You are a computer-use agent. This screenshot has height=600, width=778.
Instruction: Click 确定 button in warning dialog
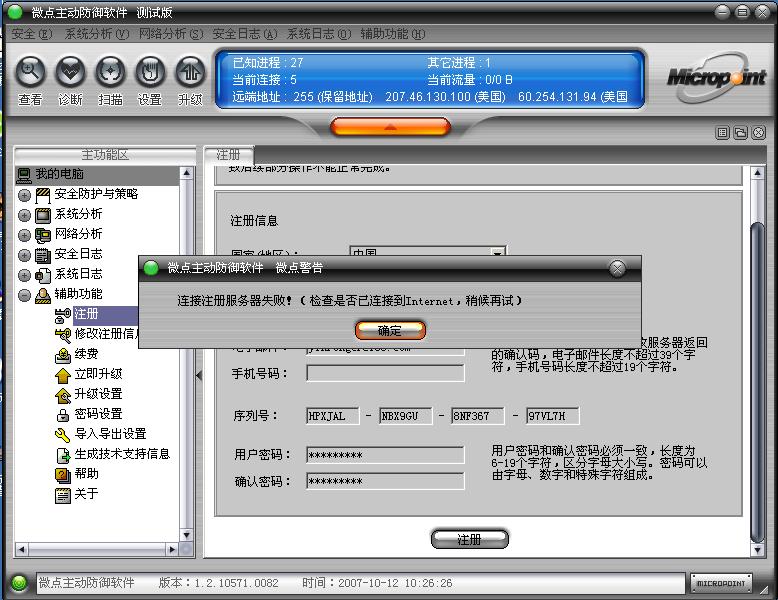(390, 330)
